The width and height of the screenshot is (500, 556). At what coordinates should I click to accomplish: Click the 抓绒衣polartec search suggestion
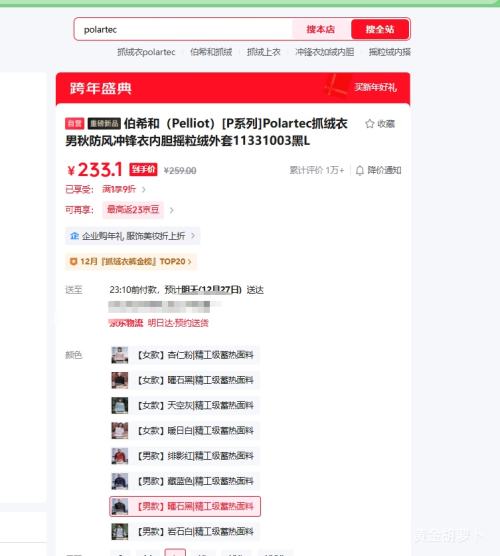point(146,52)
